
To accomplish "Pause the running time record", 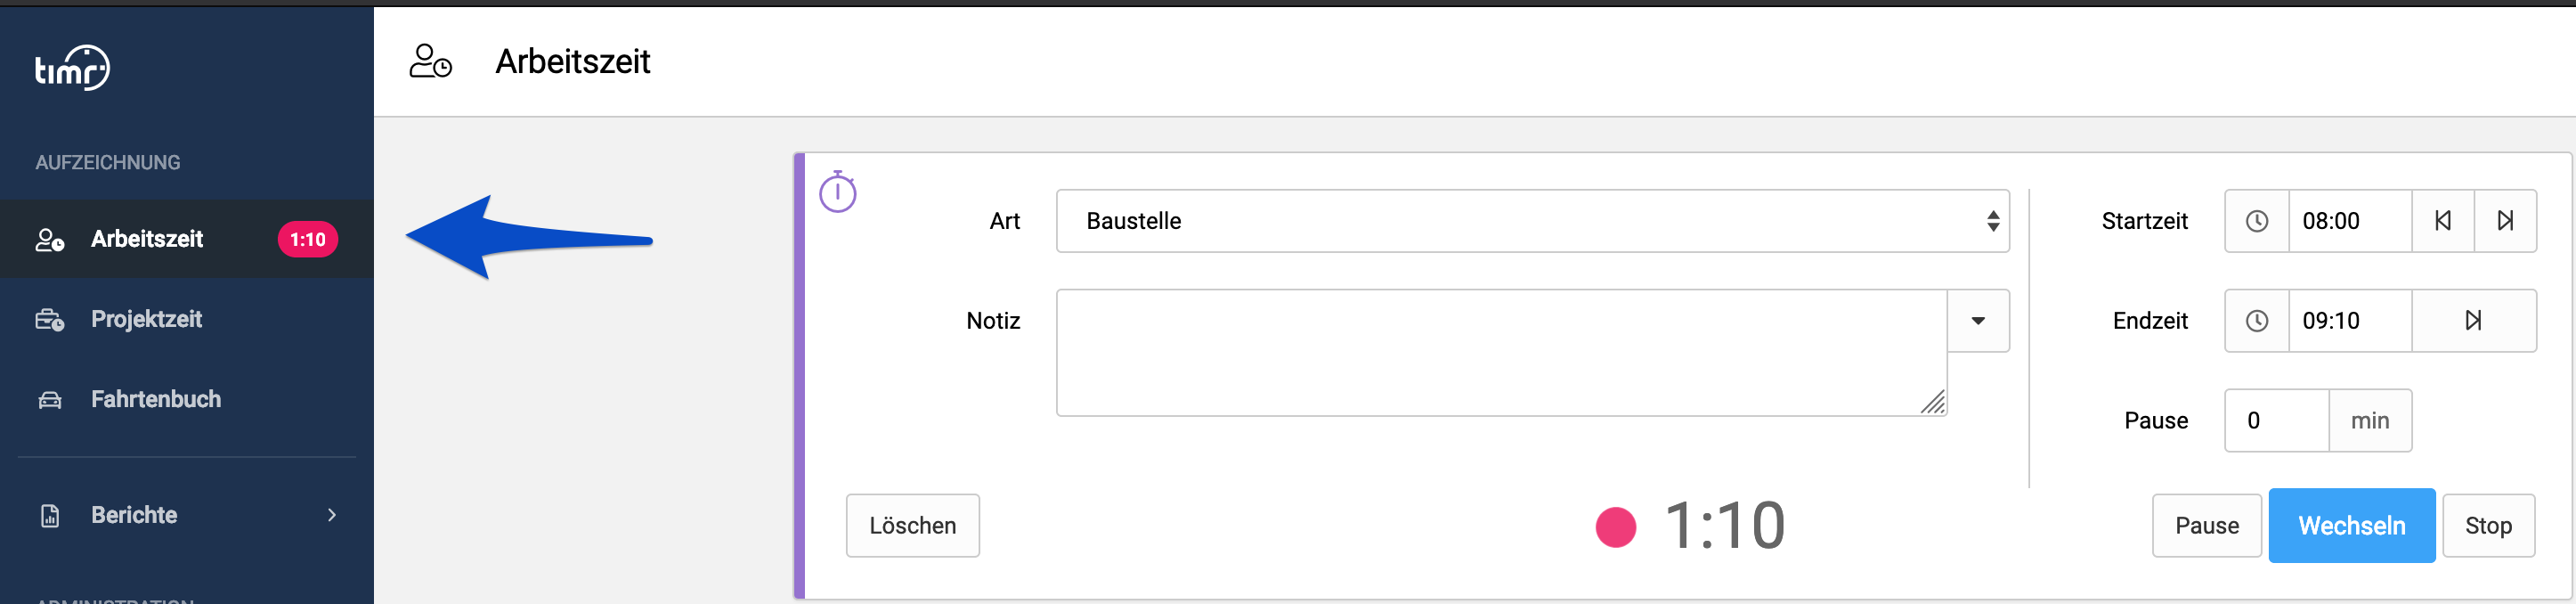I will (x=2207, y=526).
